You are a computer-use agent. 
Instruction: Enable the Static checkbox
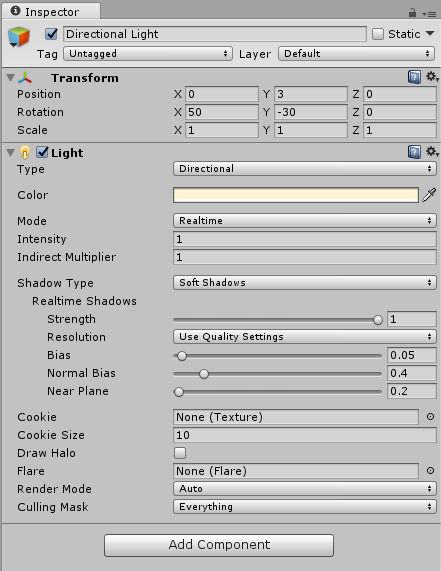pyautogui.click(x=378, y=34)
